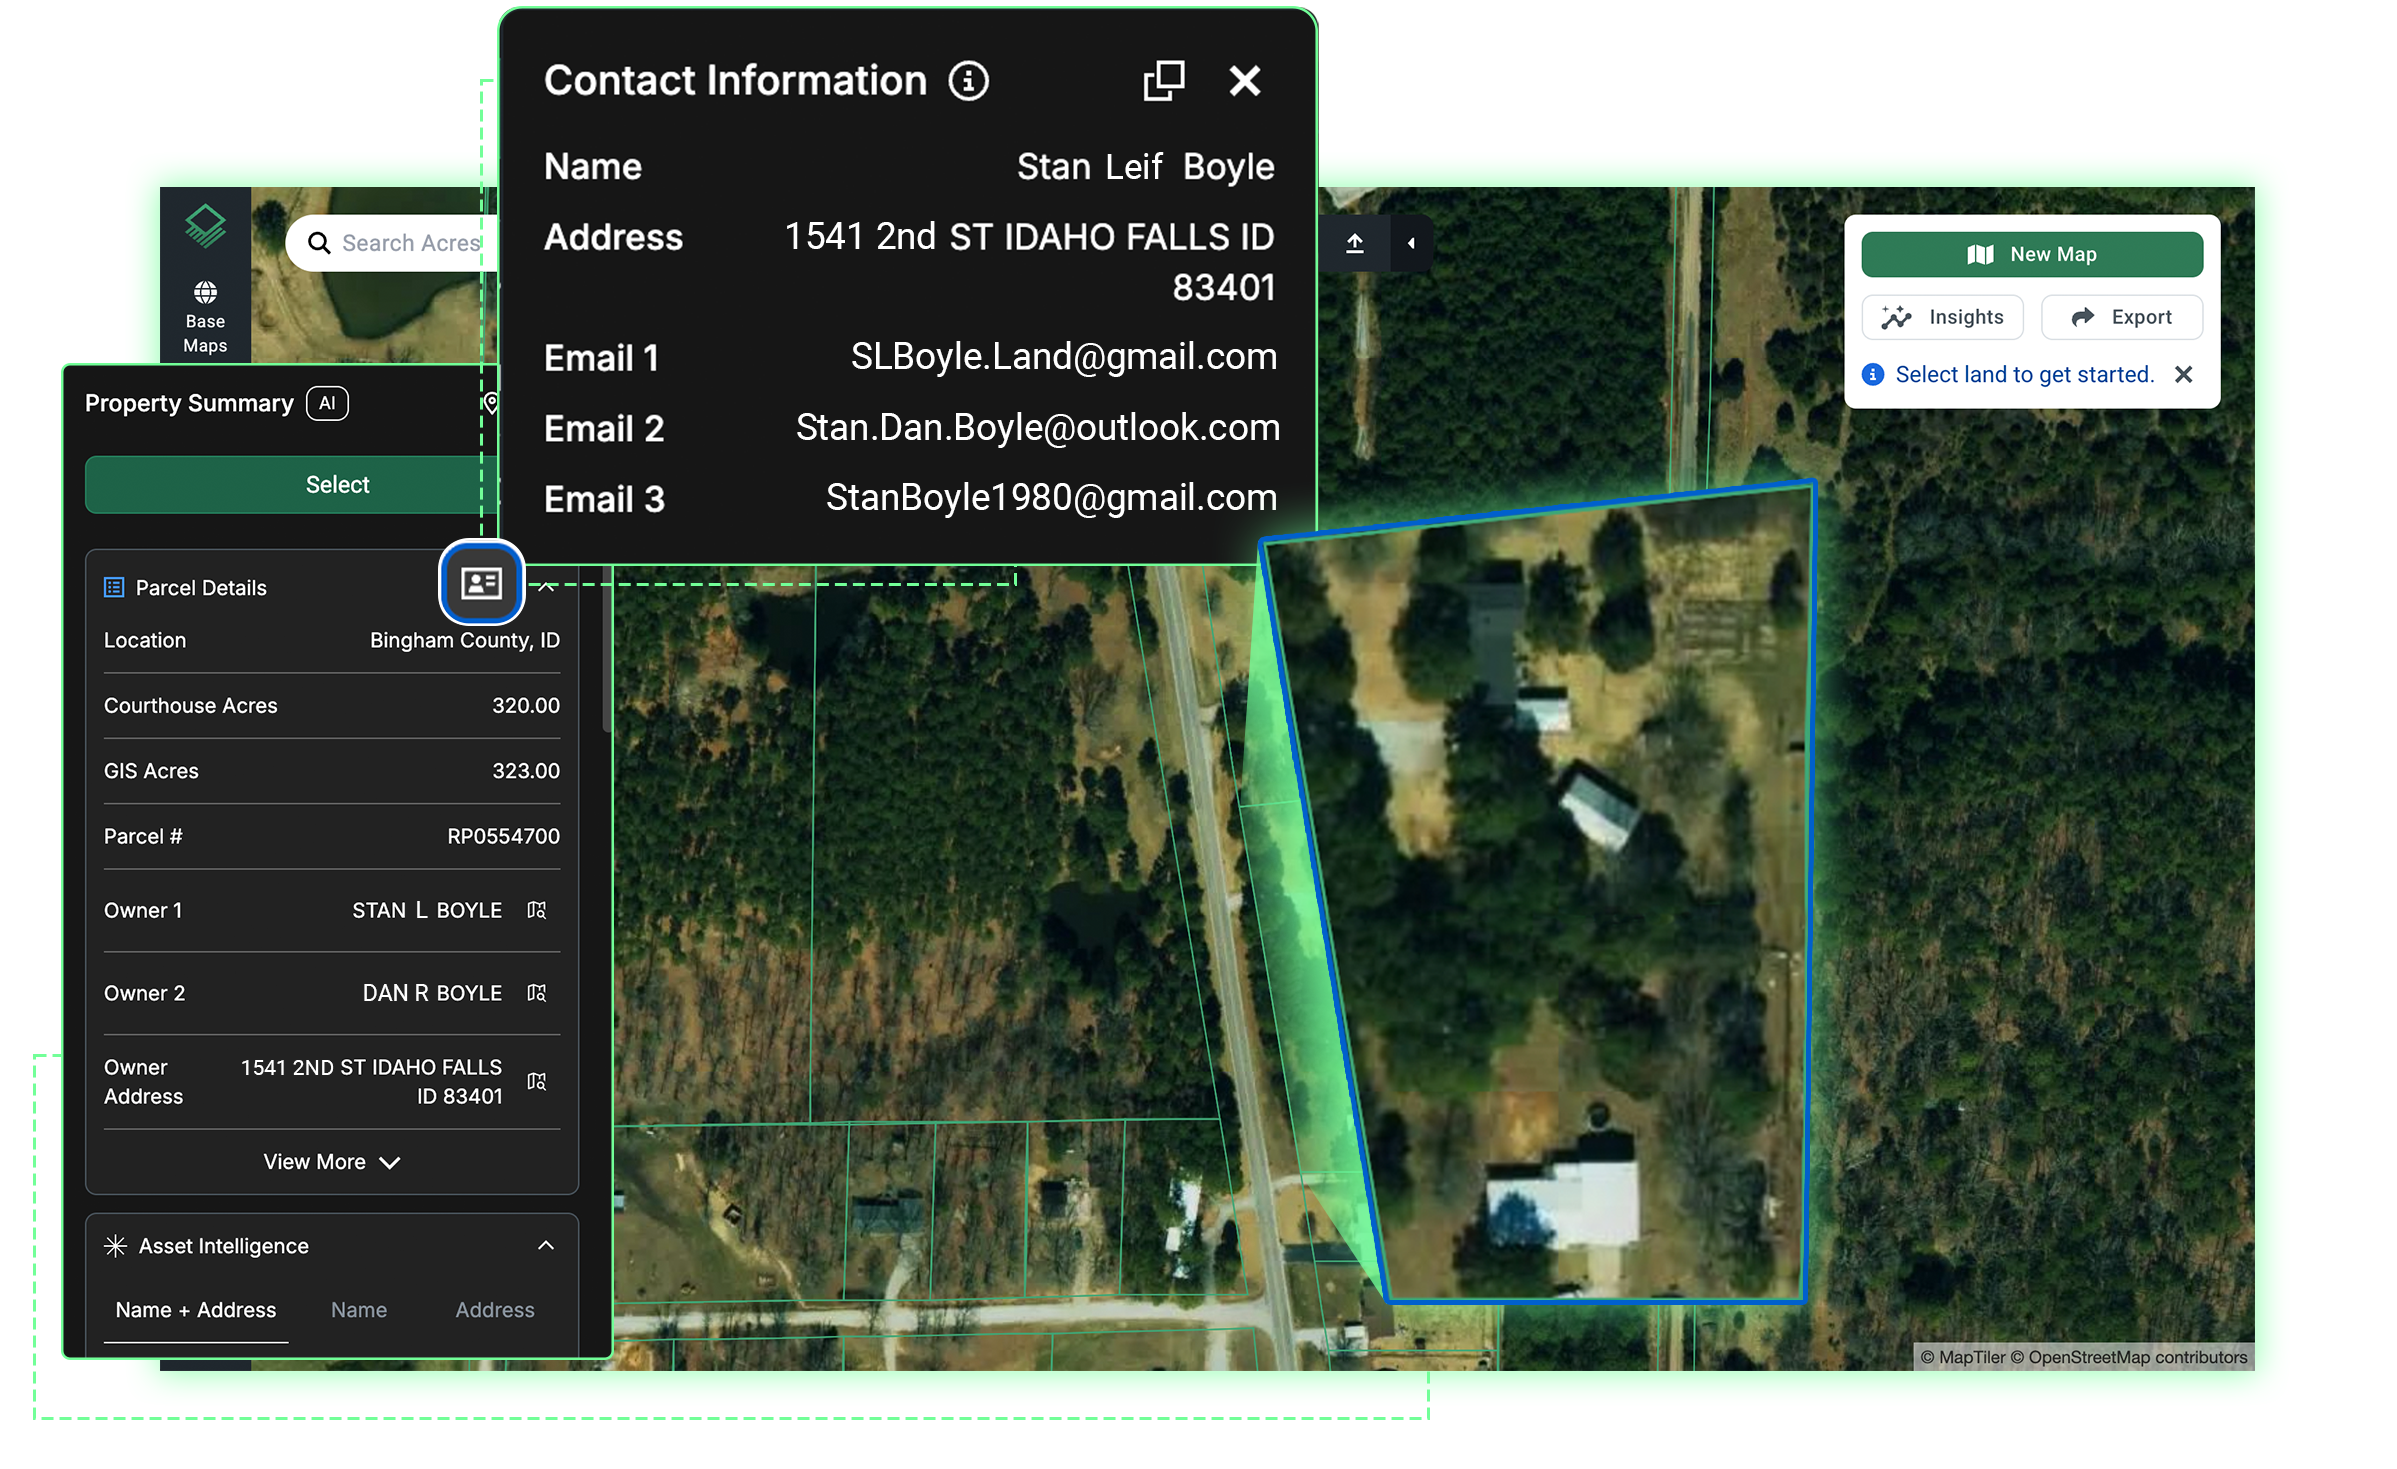The image size is (2397, 1469).
Task: Switch to the Name tab
Action: (358, 1310)
